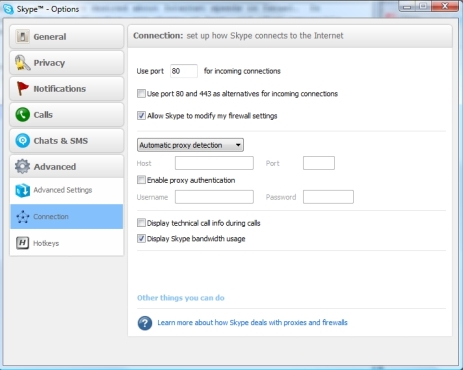Click the Advanced gear icon

22,166
